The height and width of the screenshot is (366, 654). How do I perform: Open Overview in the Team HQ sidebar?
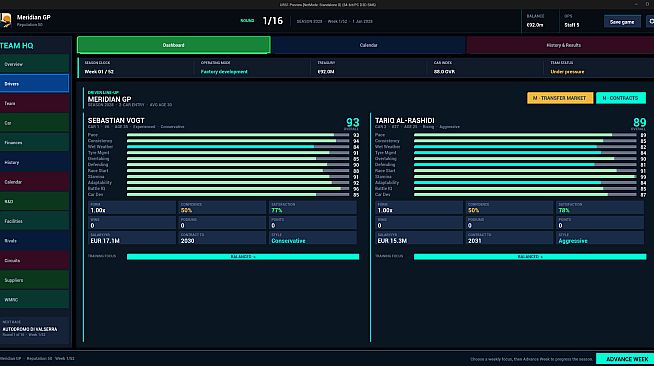[35, 64]
